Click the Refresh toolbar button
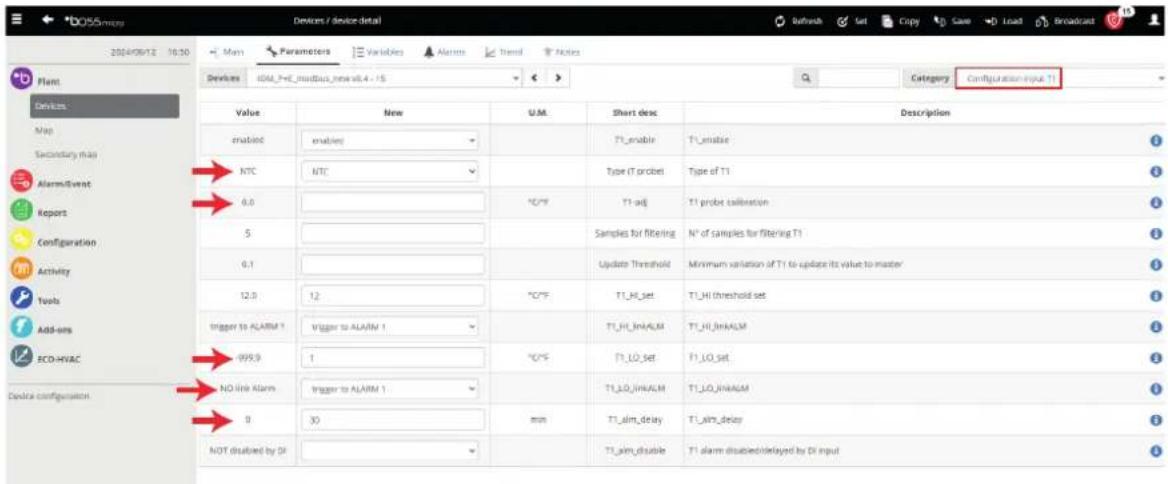The width and height of the screenshot is (1168, 484). coord(803,20)
